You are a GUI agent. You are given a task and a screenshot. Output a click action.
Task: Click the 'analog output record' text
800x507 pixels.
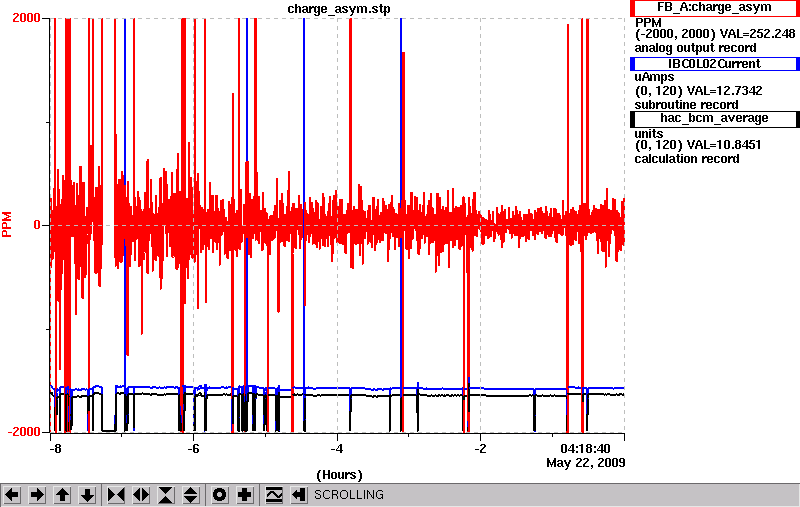(695, 48)
